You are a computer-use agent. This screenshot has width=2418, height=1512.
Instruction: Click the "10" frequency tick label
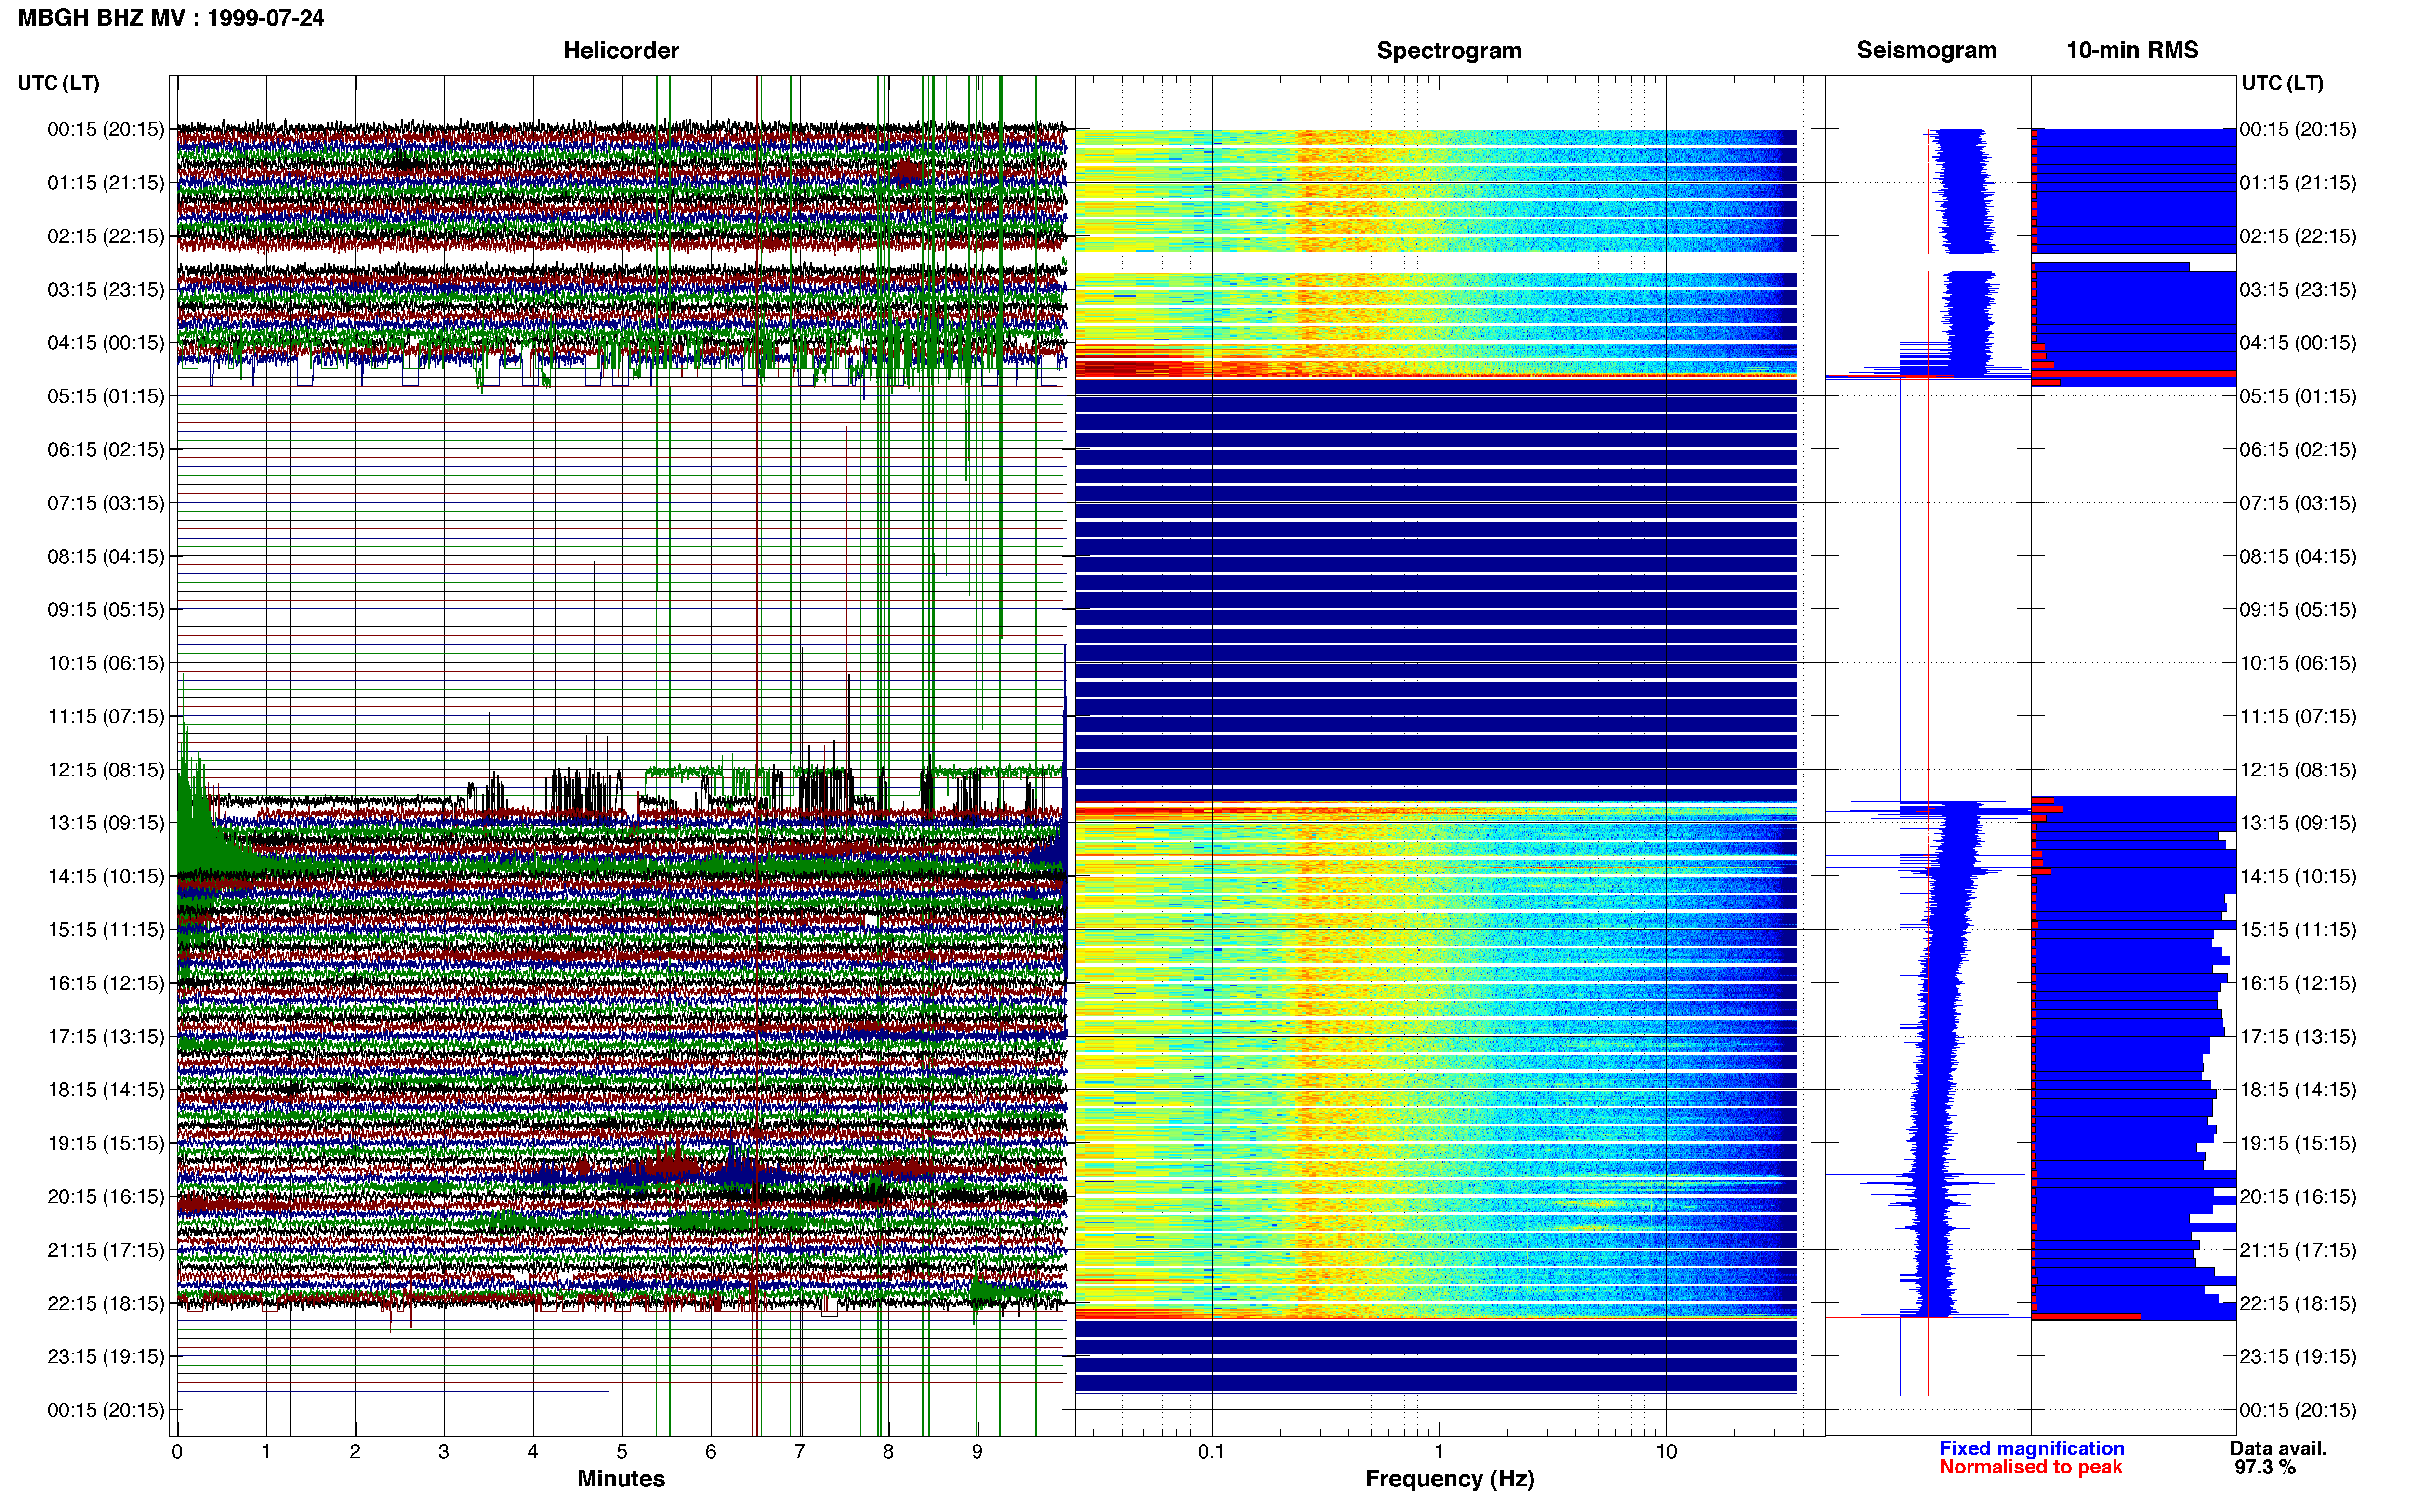point(1666,1451)
